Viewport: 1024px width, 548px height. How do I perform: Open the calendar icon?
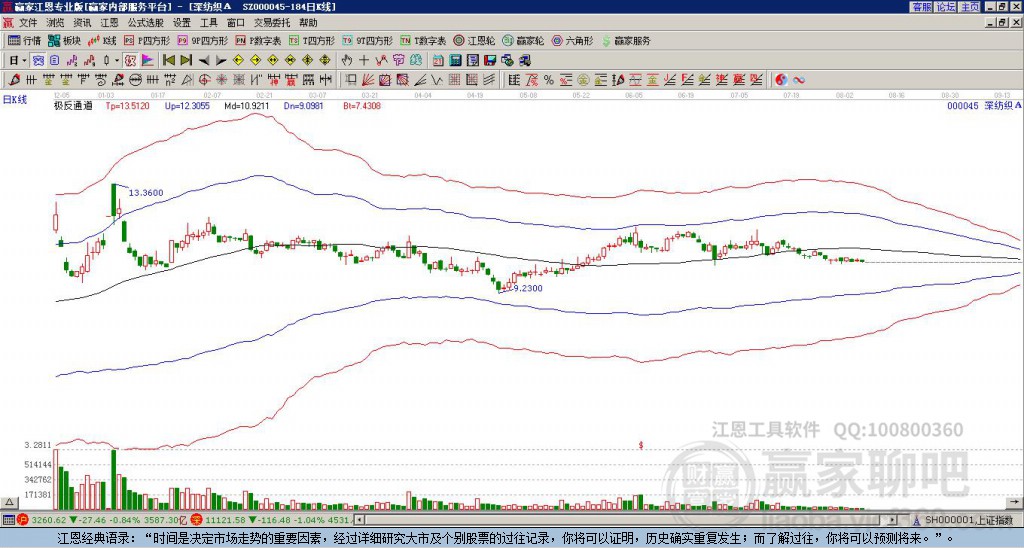(x=438, y=60)
